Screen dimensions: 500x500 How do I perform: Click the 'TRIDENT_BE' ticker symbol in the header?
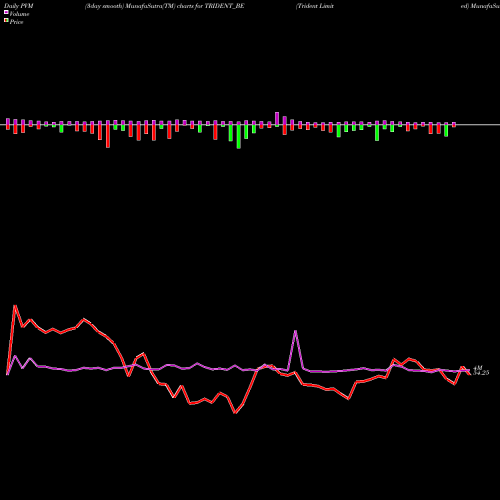pyautogui.click(x=225, y=6)
